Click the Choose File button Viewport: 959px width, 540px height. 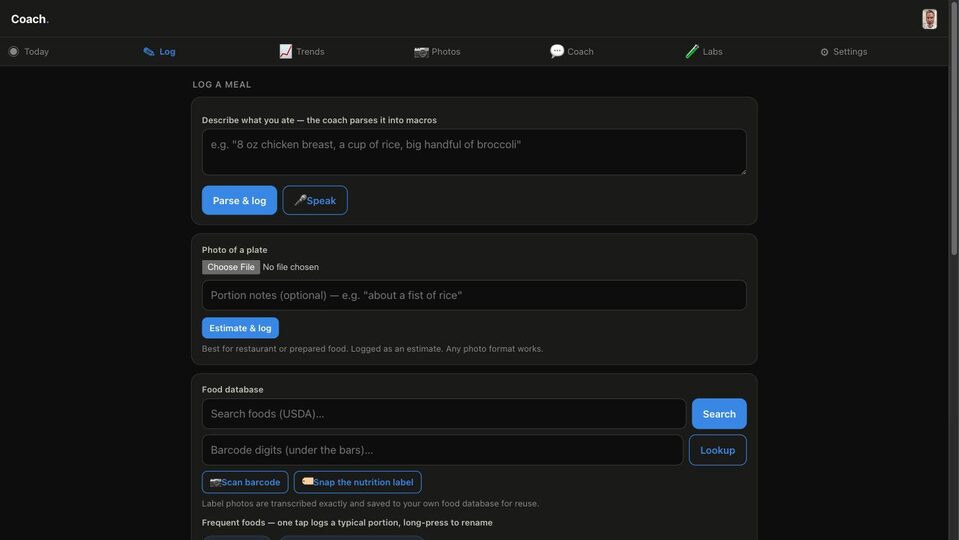pyautogui.click(x=231, y=267)
